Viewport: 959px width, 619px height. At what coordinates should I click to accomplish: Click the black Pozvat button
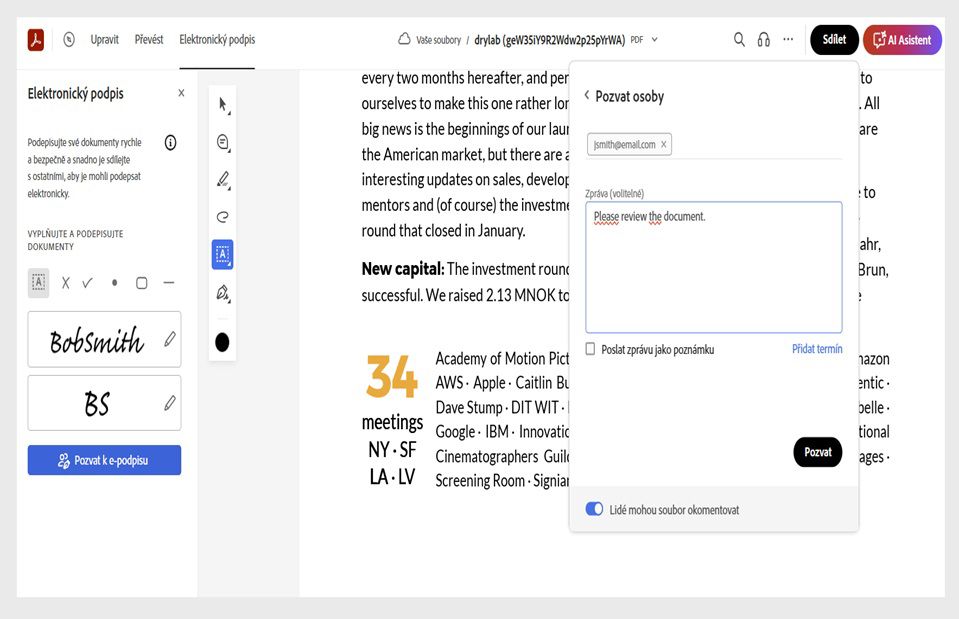(x=817, y=452)
